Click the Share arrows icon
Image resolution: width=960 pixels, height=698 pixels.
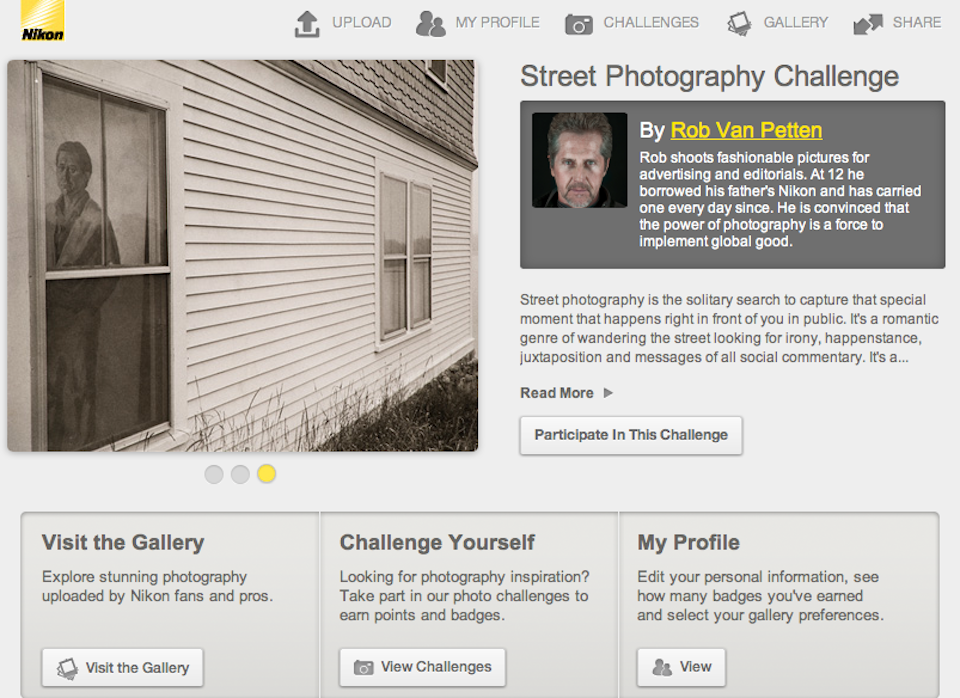click(867, 24)
